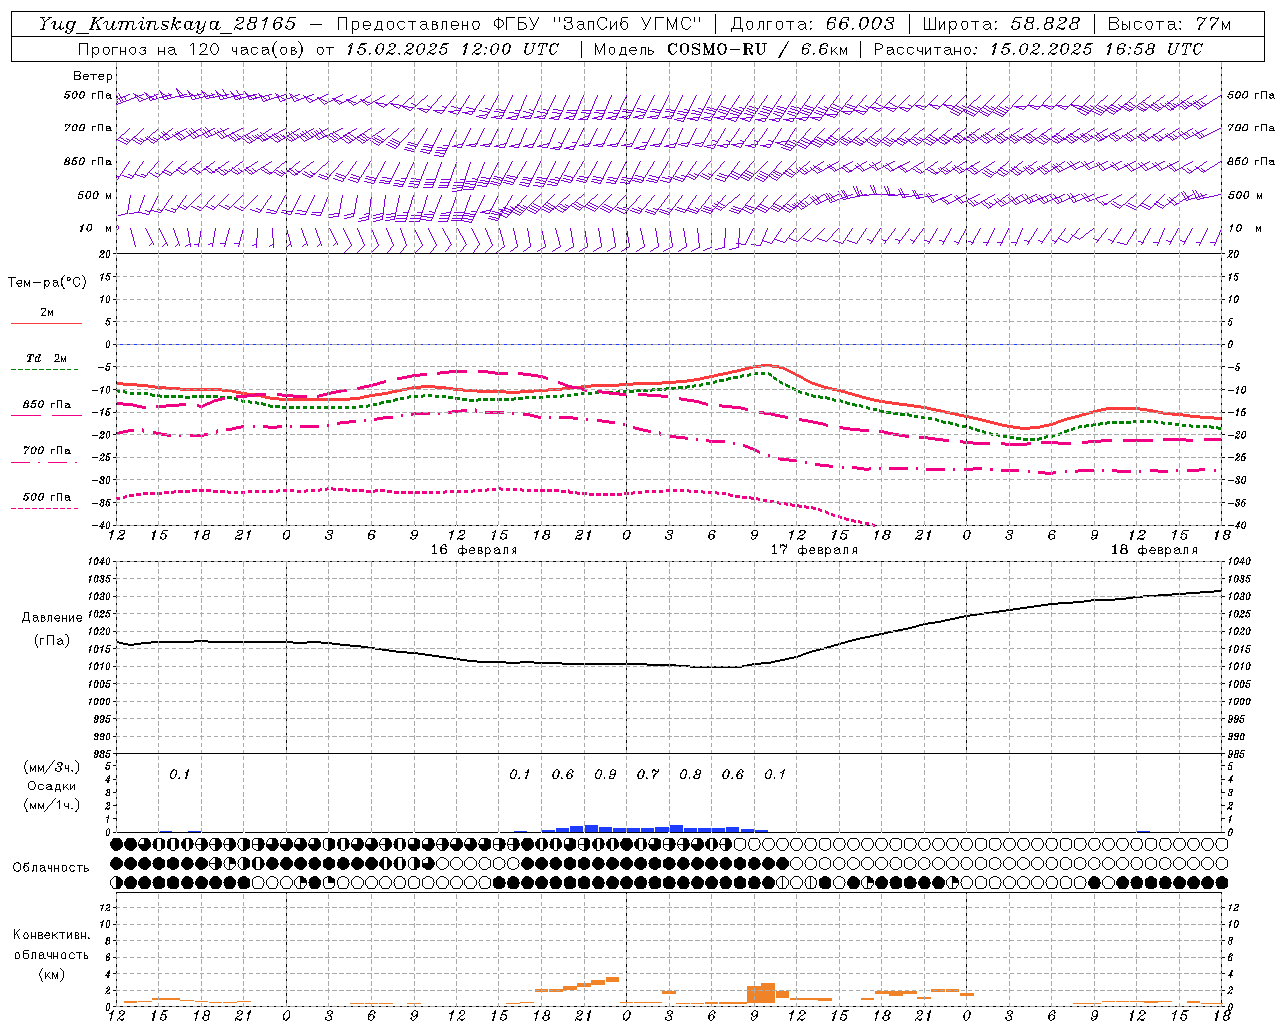1280x1024 pixels.
Task: Click the forecast start time 15.02.2025 12:00 UTC
Action: click(452, 49)
